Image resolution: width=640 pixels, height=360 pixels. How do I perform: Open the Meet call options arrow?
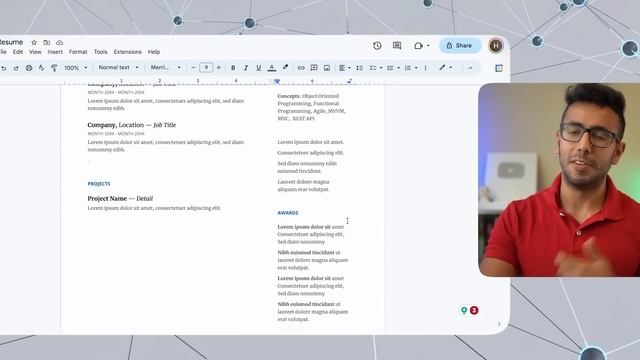pyautogui.click(x=428, y=46)
